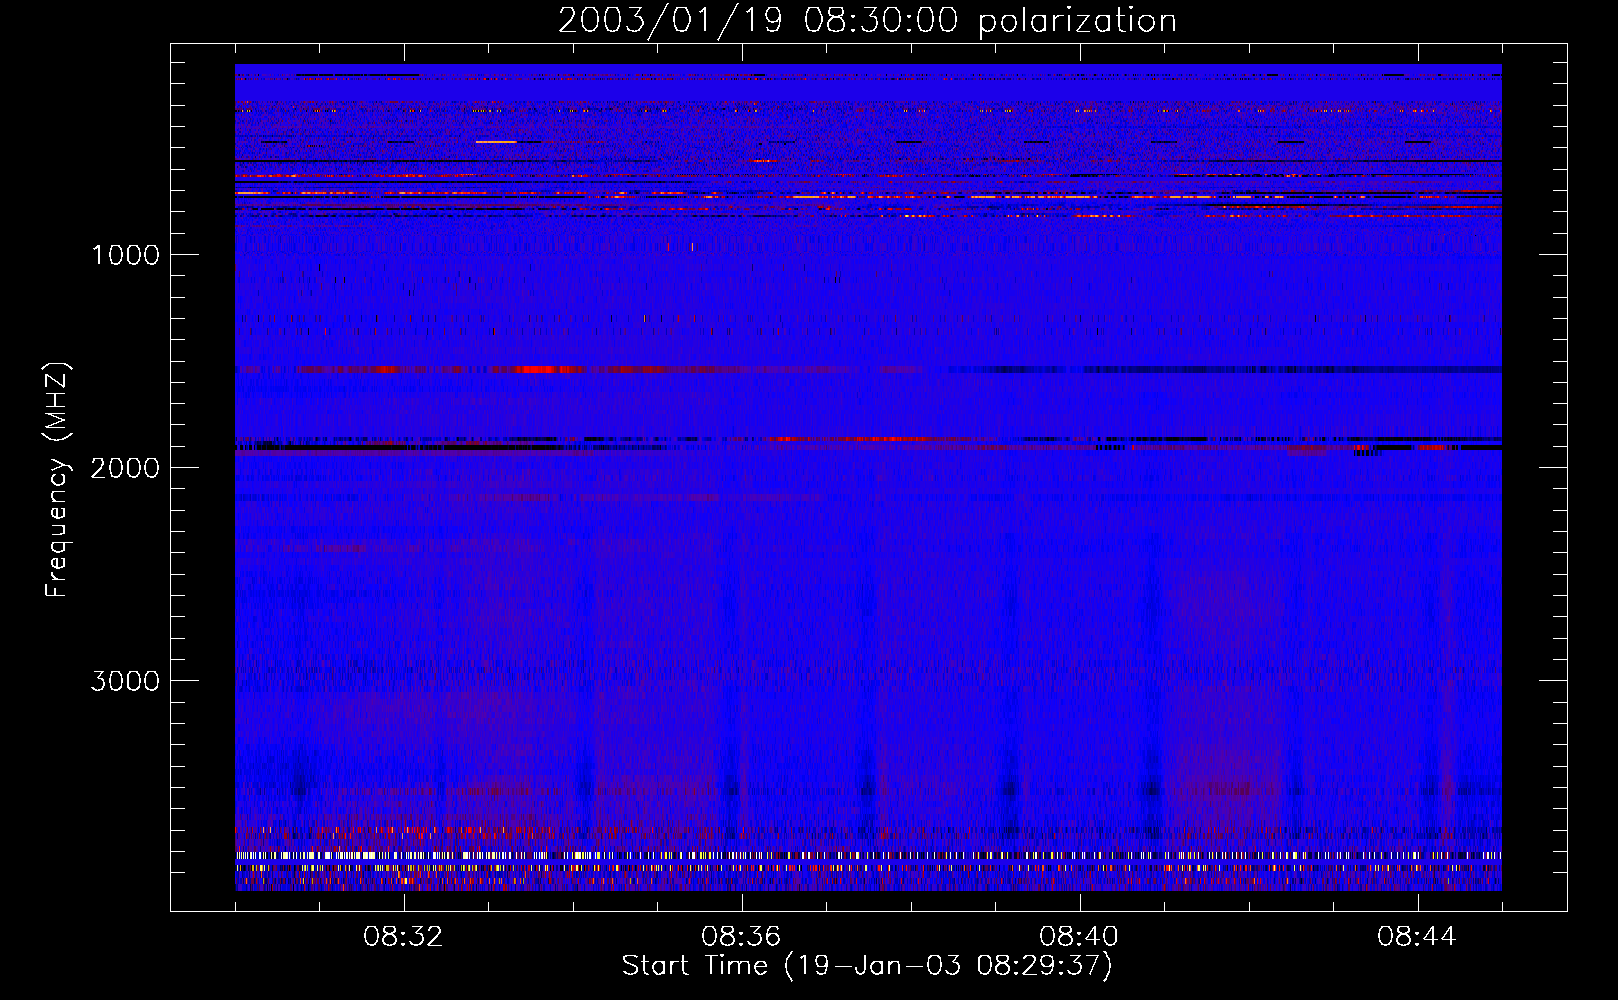The image size is (1618, 1000).
Task: Click the 08:44 time axis label
Action: click(x=1418, y=937)
